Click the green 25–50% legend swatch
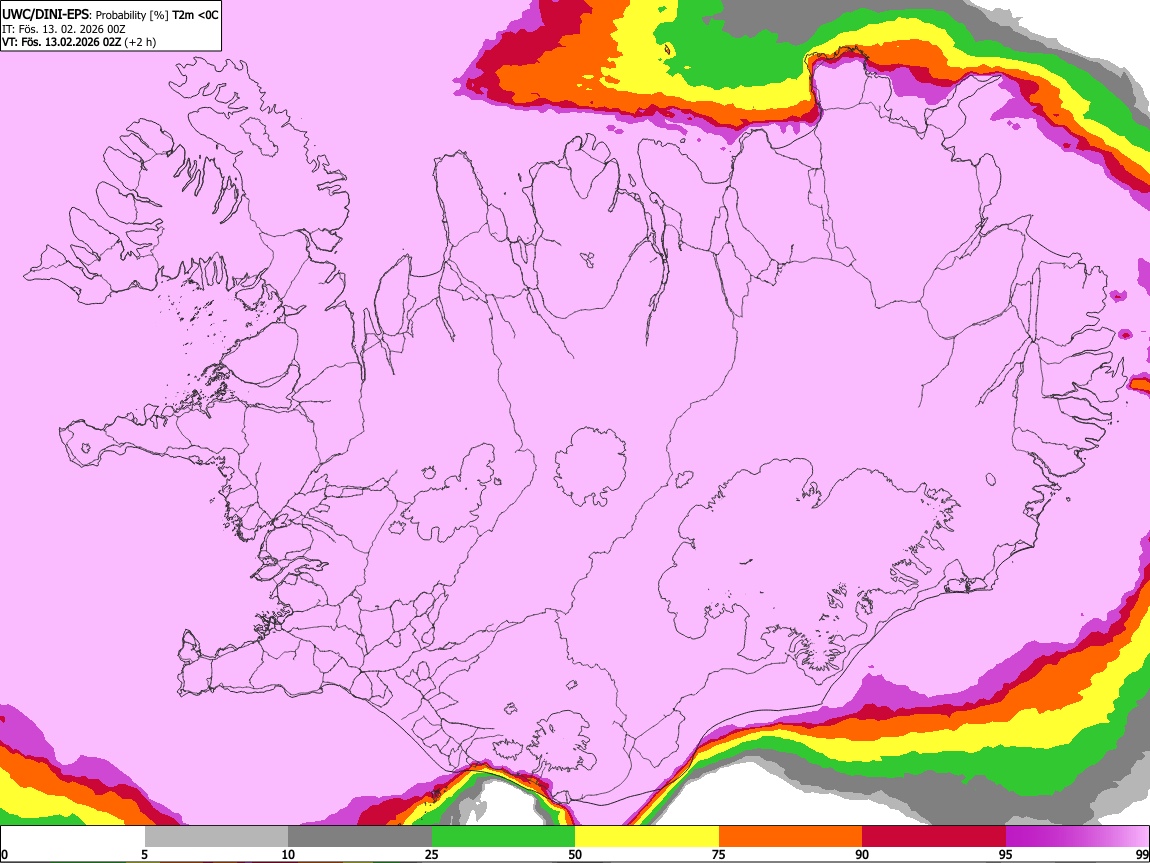1150x863 pixels. pos(503,837)
